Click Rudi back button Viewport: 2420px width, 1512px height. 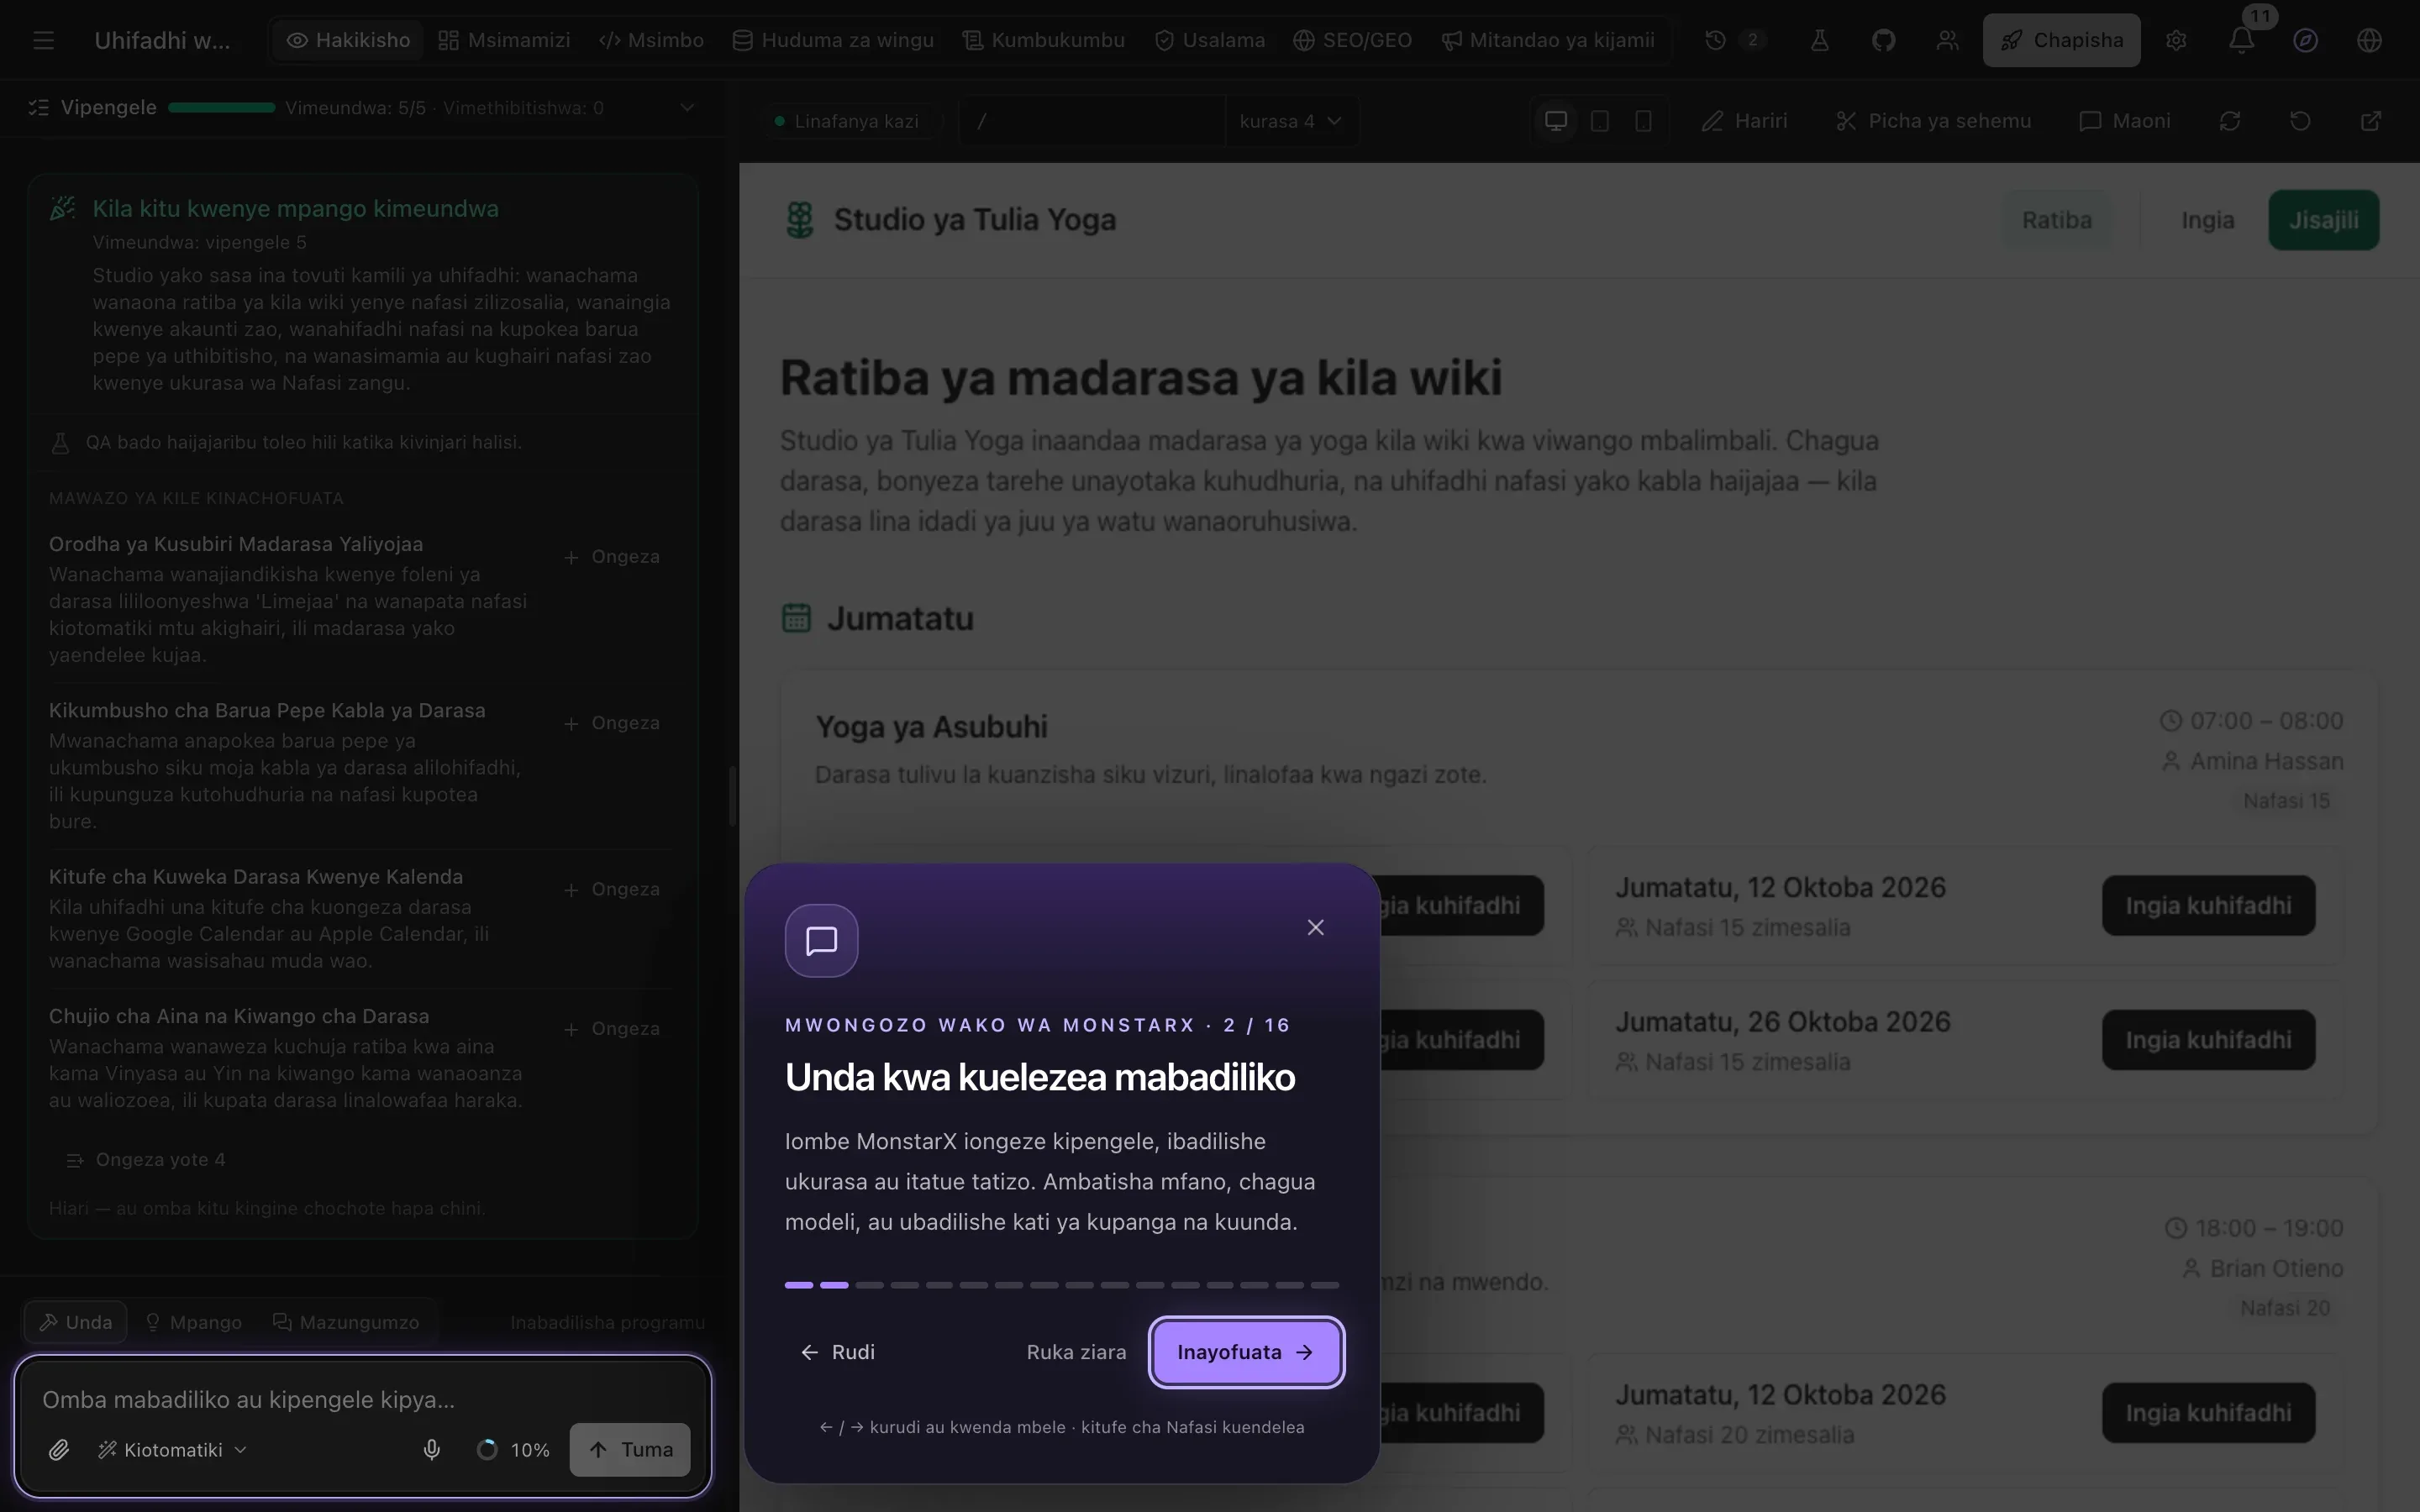(x=838, y=1352)
